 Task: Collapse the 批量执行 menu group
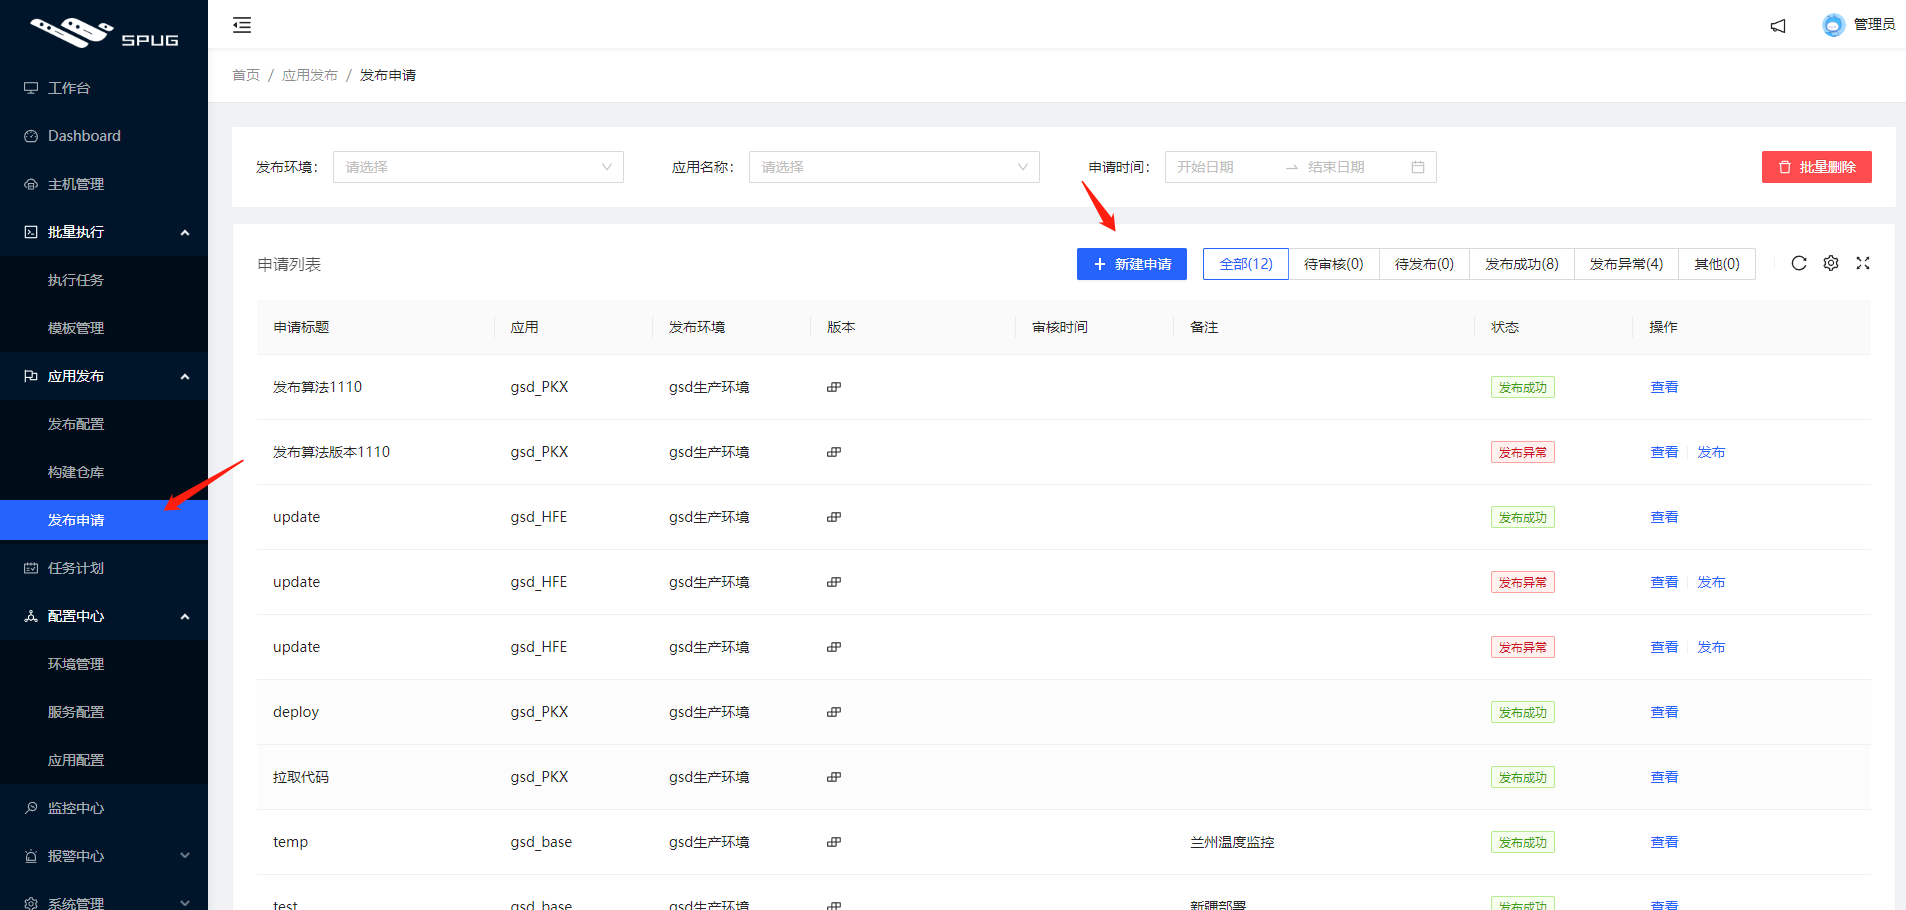(104, 232)
